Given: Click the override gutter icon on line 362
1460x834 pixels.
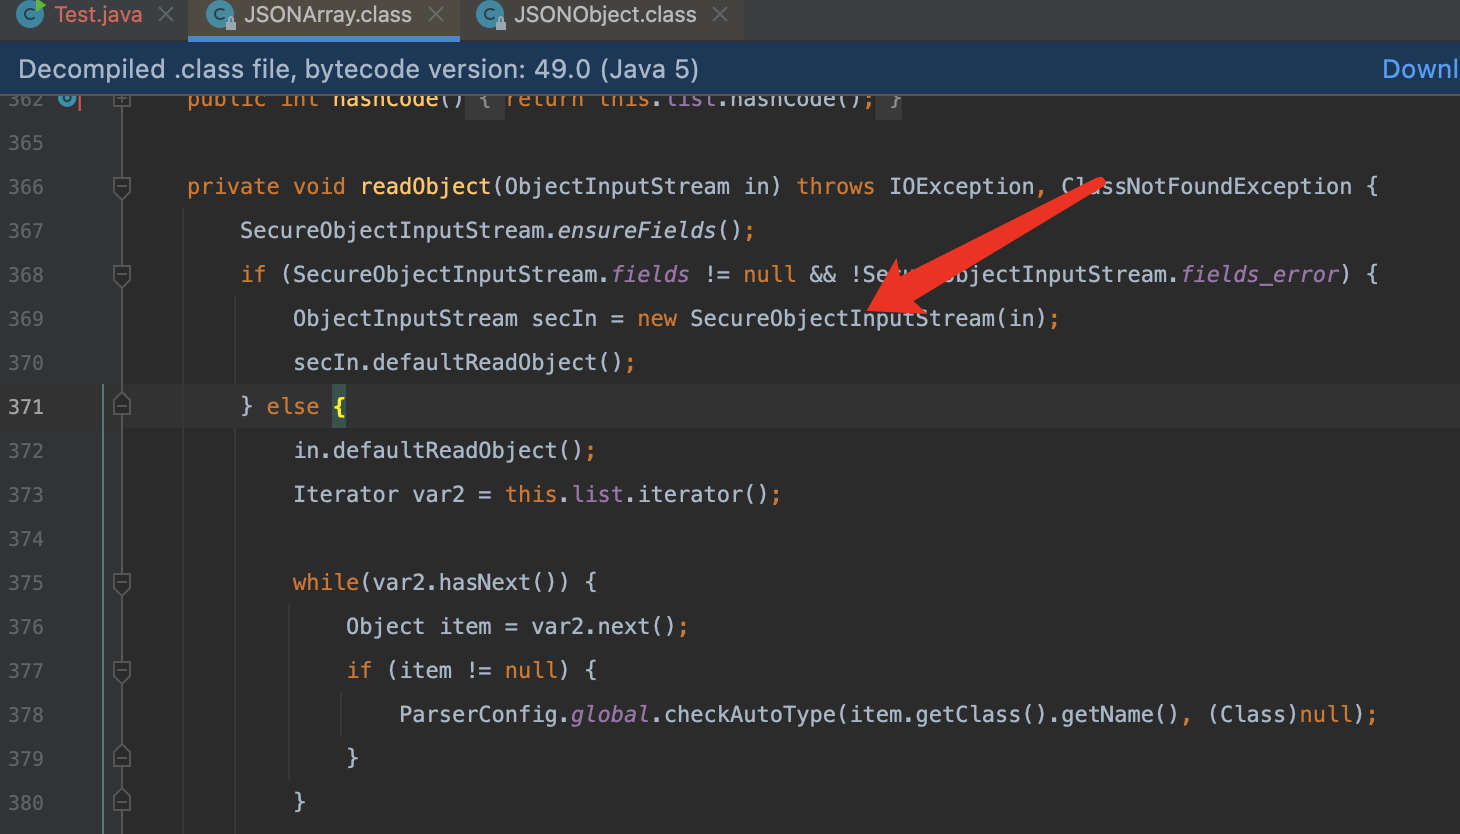Looking at the screenshot, I should coord(68,99).
